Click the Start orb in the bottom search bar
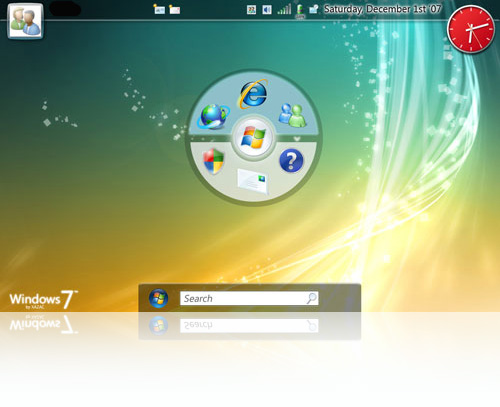 coord(158,298)
